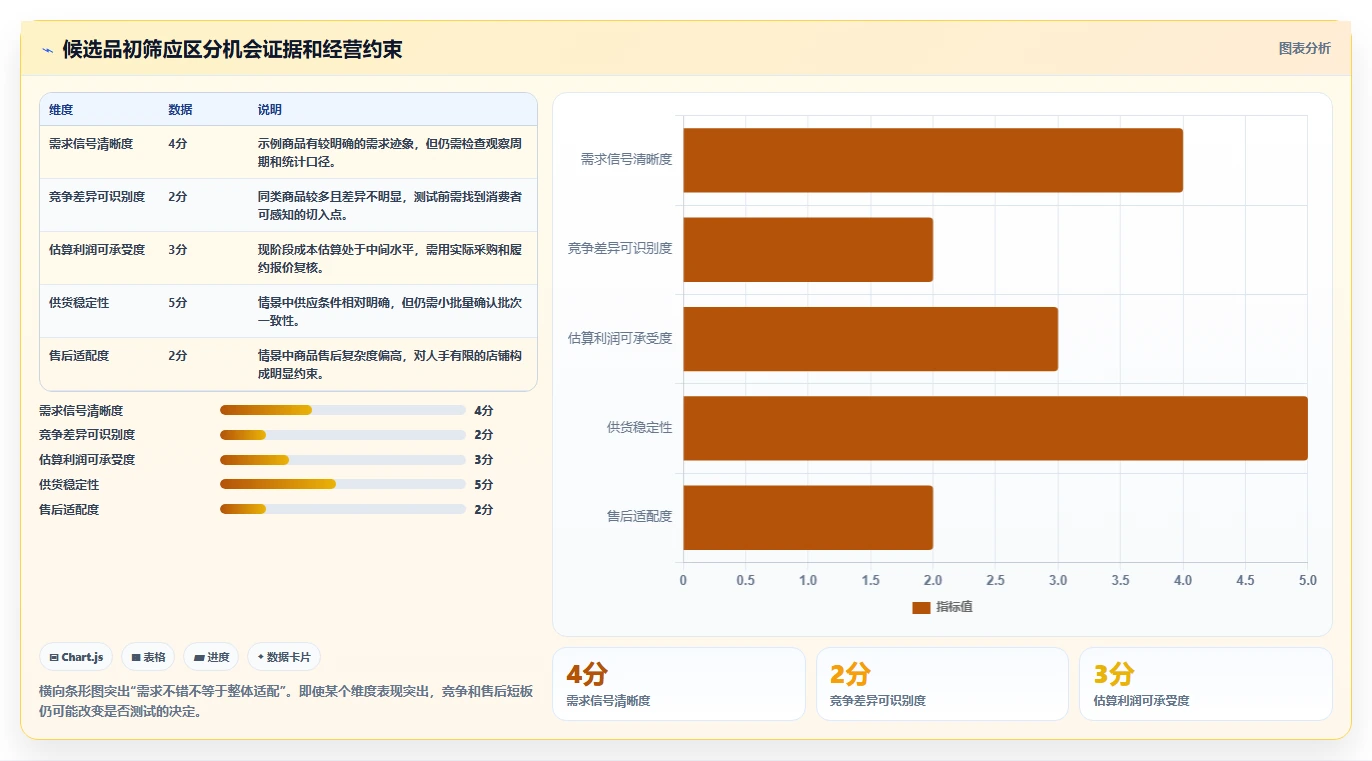1372x761 pixels.
Task: Click the 3分 value in the table's 数据 column
Action: [x=178, y=249]
